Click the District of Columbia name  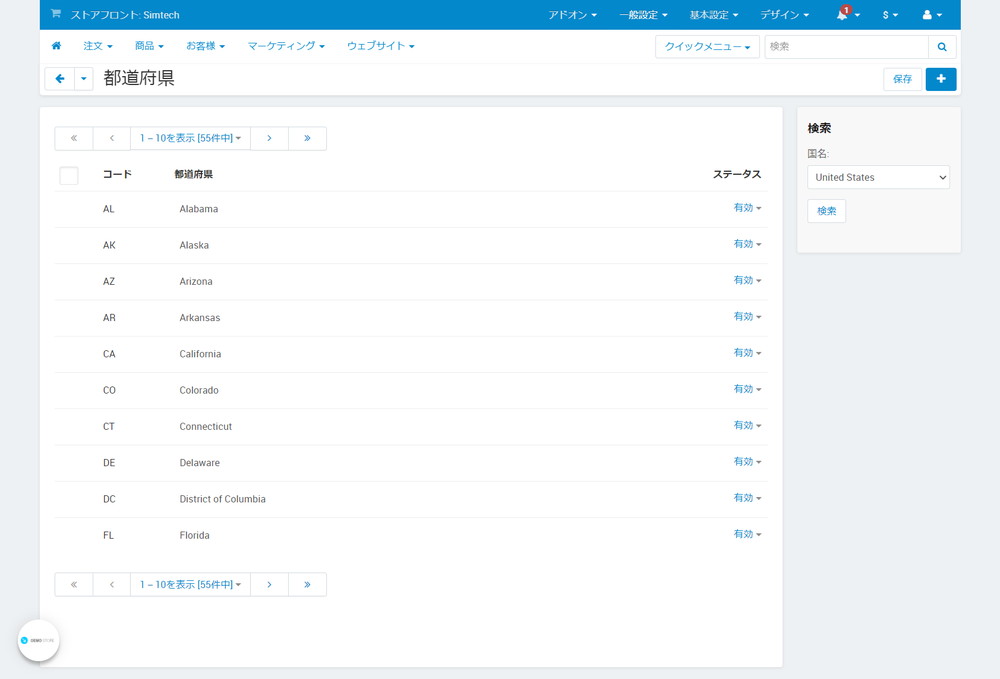tap(223, 499)
